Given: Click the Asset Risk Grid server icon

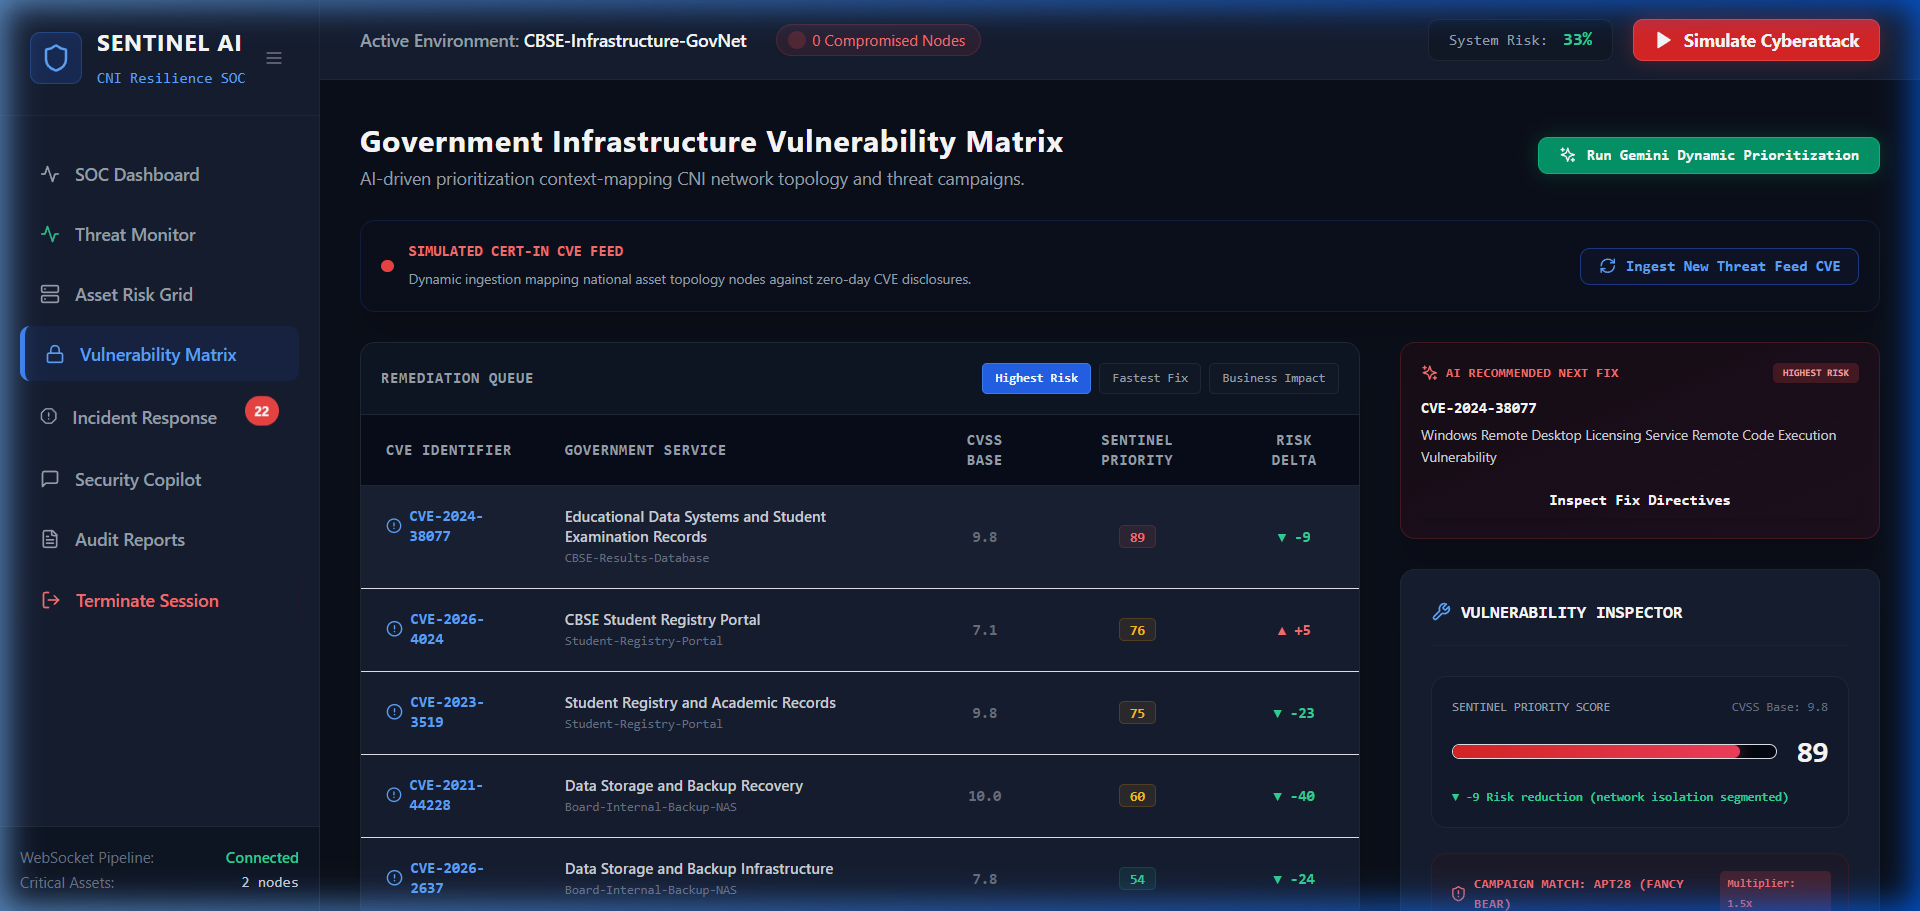Looking at the screenshot, I should click(x=50, y=294).
